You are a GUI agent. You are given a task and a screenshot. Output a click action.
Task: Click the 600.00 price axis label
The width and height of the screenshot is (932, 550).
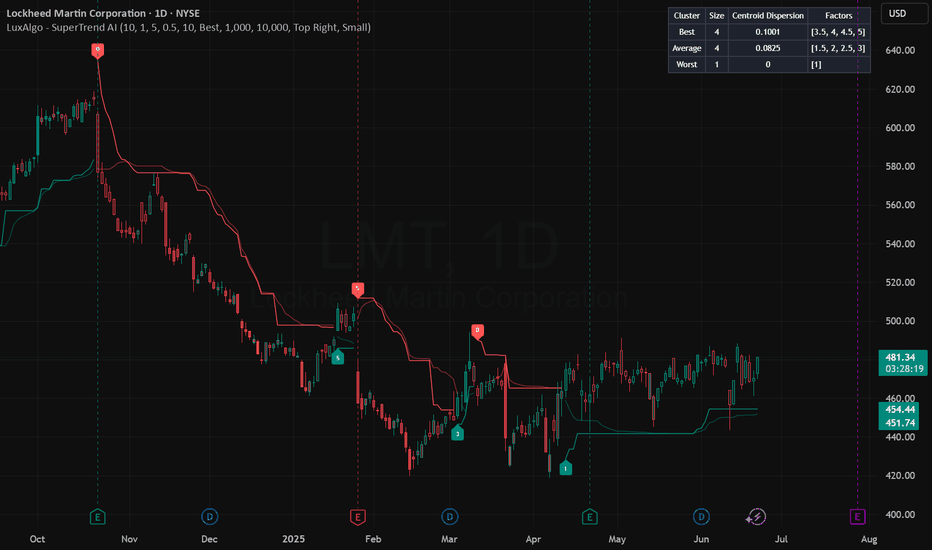900,128
